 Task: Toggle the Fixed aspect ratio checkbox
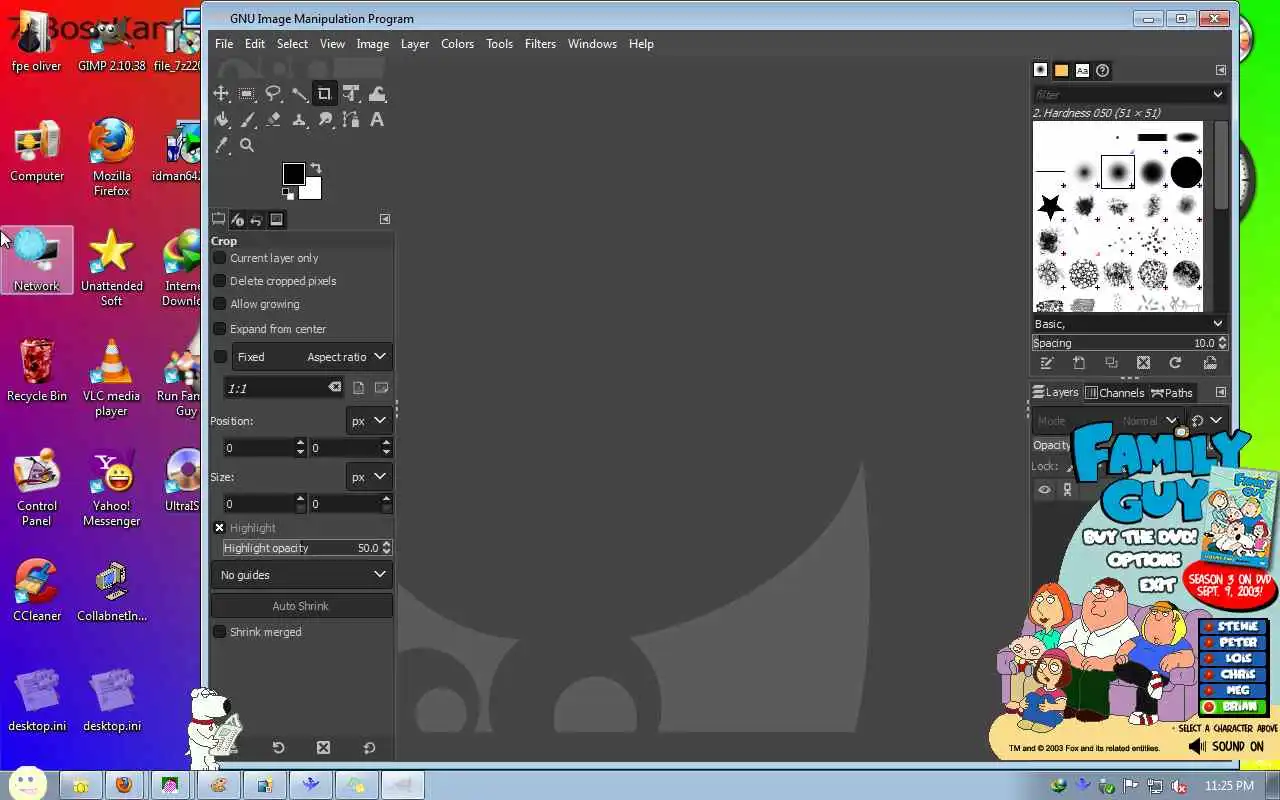[x=221, y=357]
